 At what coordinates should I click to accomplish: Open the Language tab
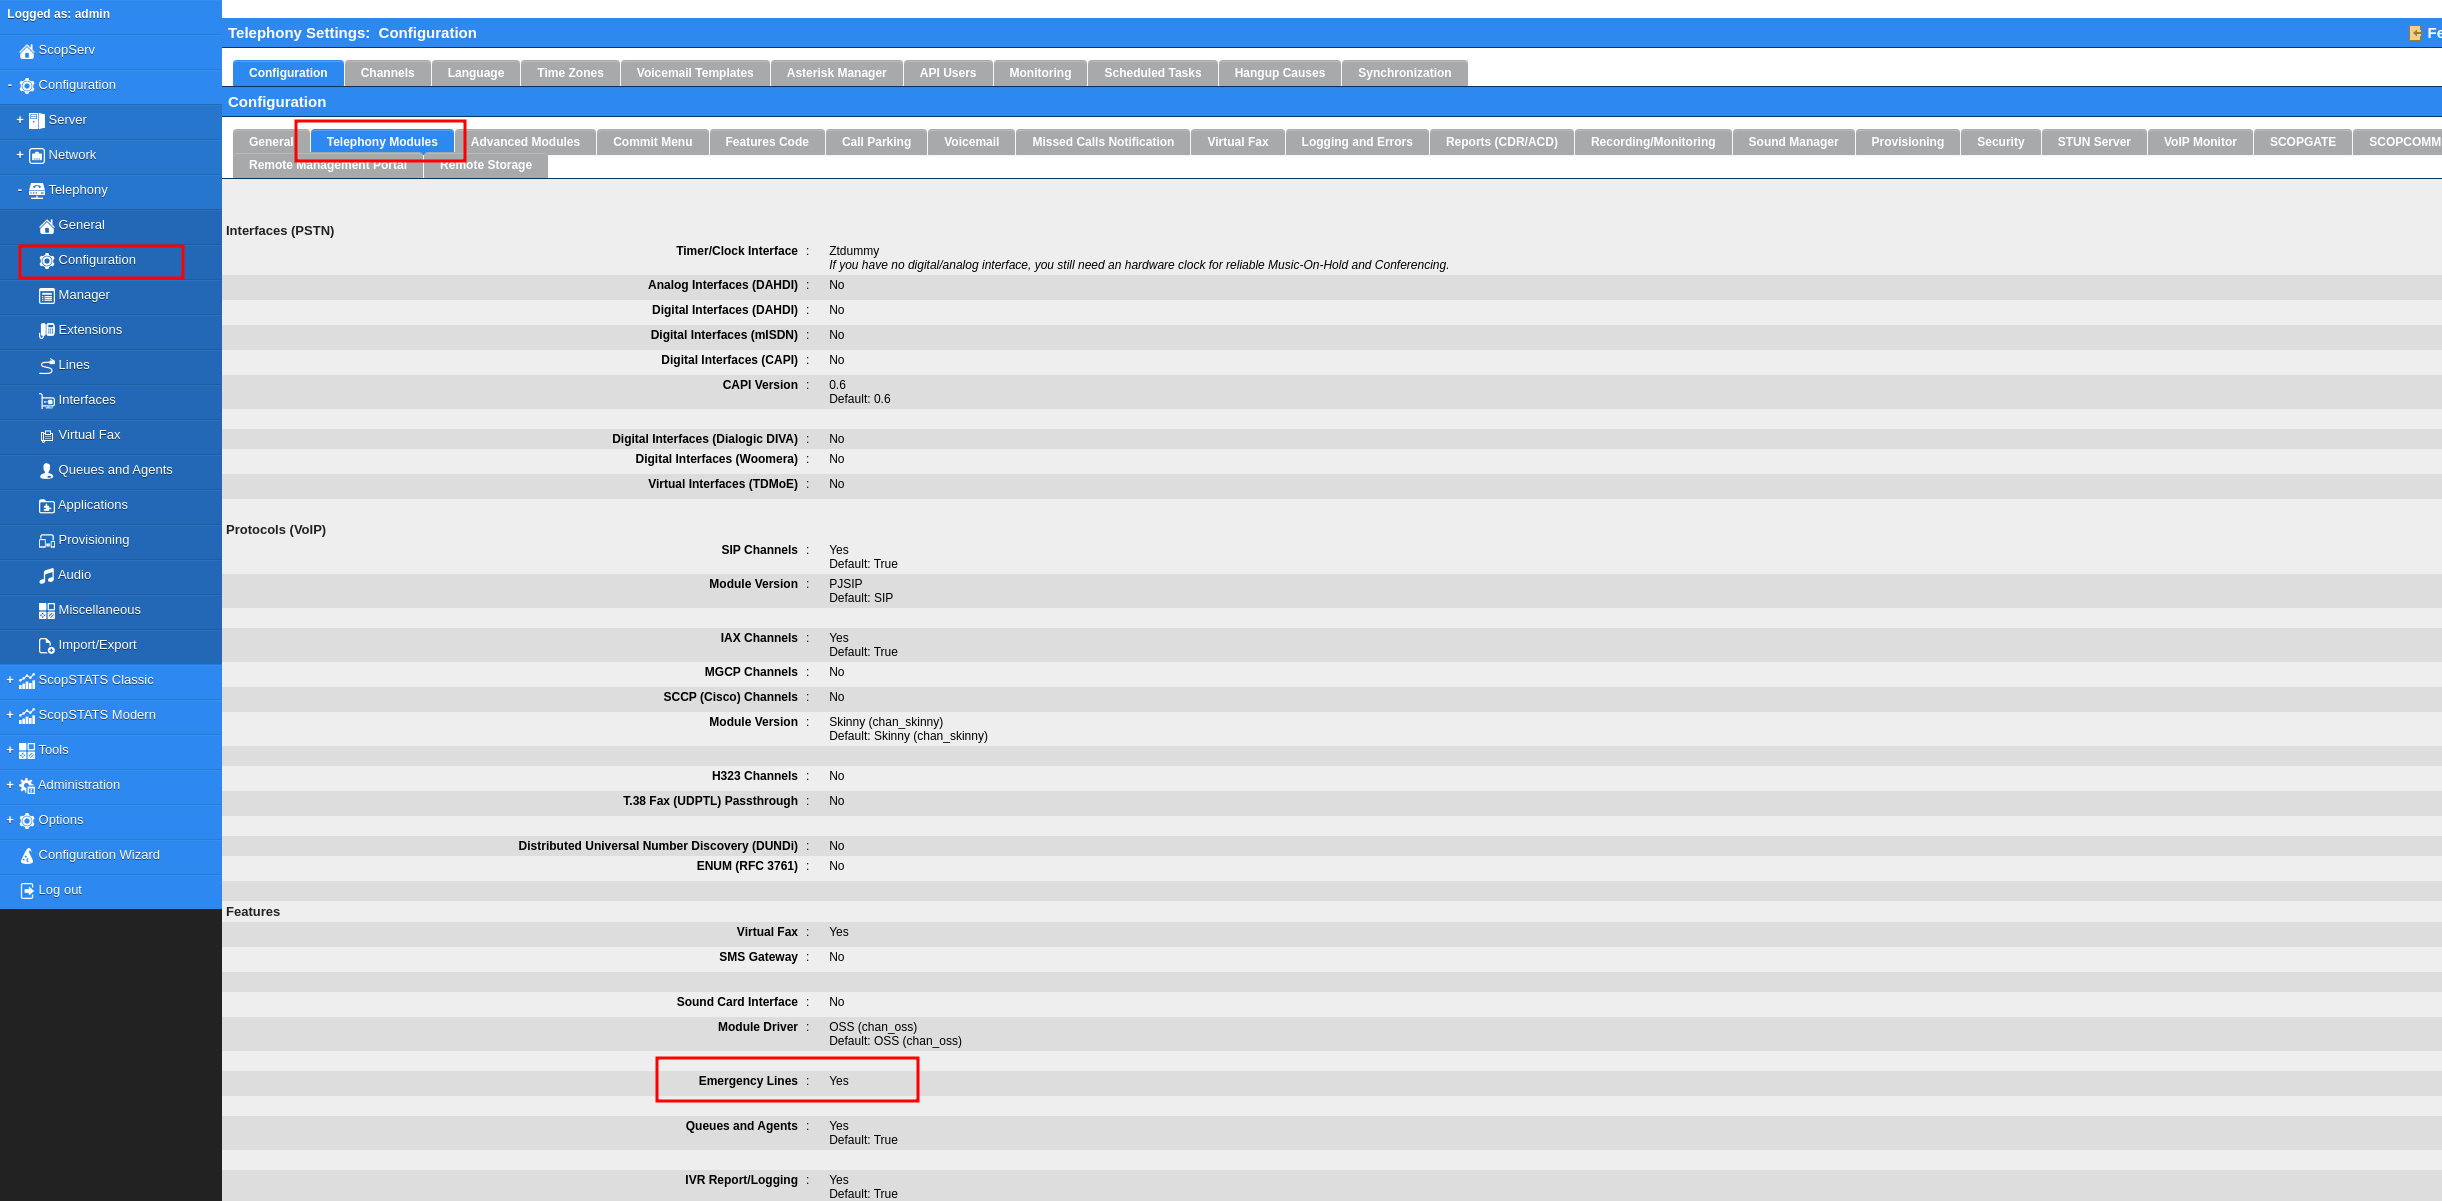pyautogui.click(x=476, y=73)
